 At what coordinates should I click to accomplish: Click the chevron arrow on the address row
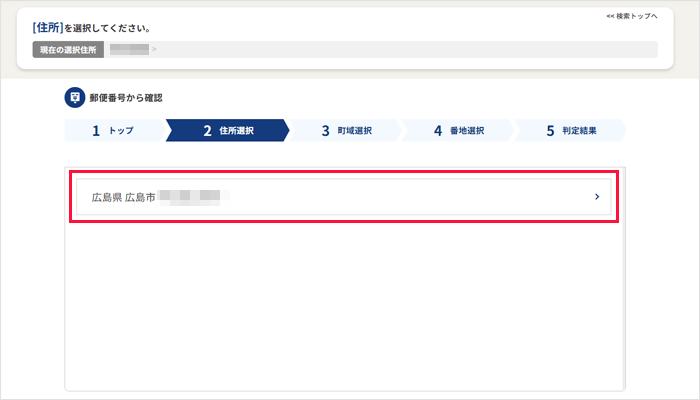click(597, 197)
